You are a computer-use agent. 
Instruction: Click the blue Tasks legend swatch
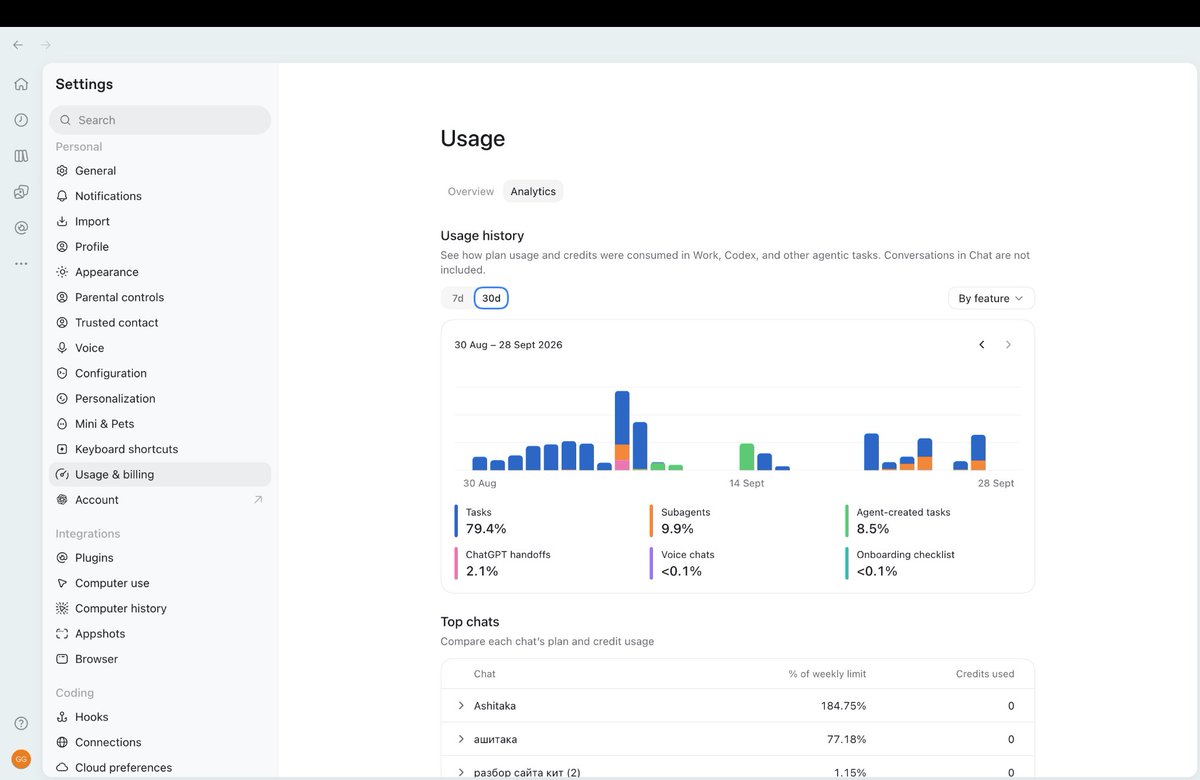point(456,521)
